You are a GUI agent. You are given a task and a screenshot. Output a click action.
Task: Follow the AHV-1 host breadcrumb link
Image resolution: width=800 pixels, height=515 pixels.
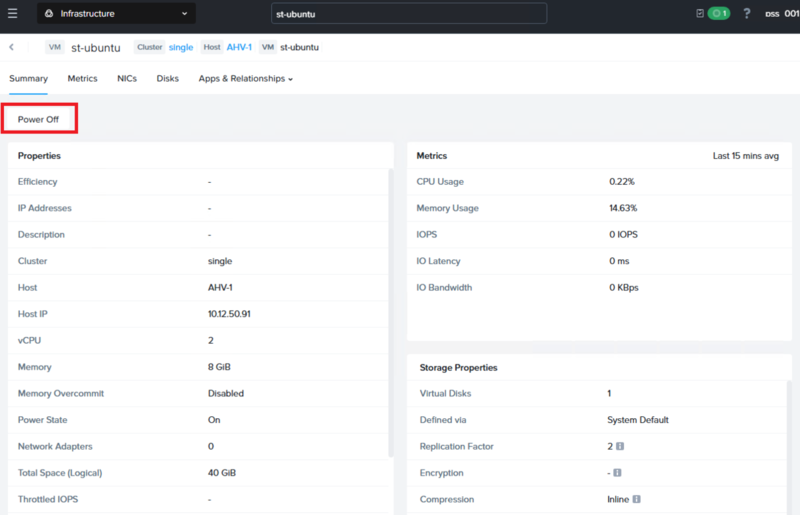click(239, 47)
